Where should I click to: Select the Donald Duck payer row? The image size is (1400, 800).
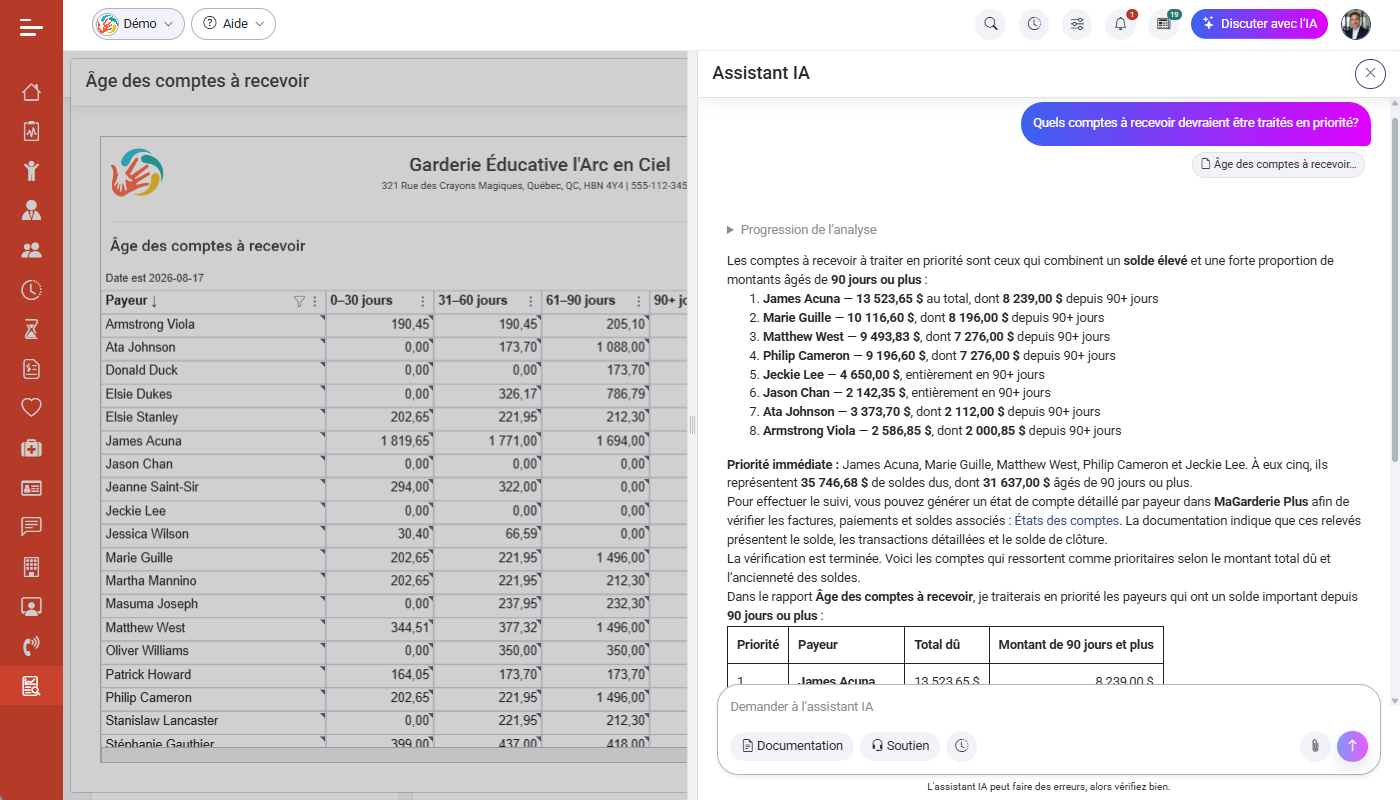point(394,371)
